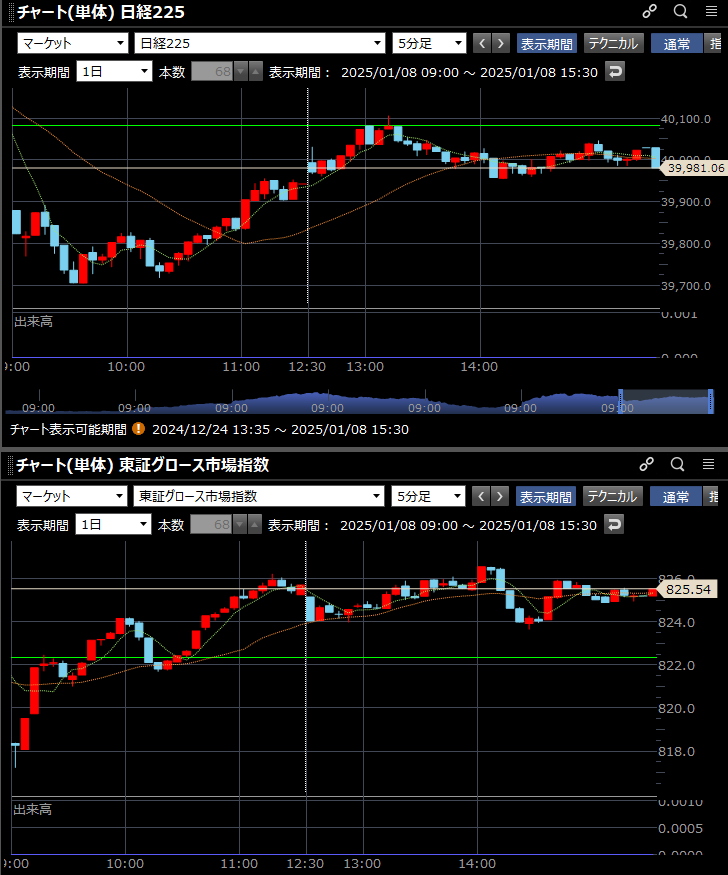Click search icon in 日経225 chart header
Viewport: 728px width, 875px height.
click(680, 11)
